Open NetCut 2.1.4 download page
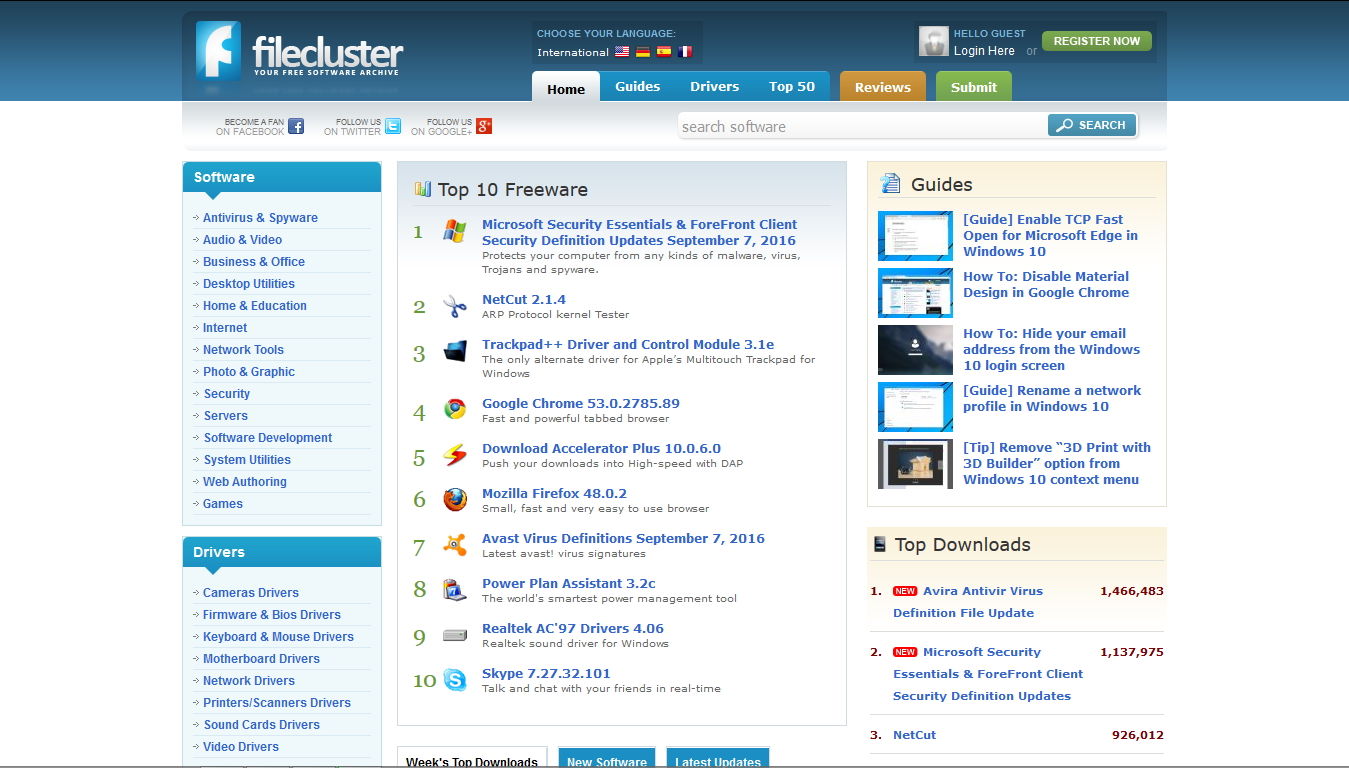This screenshot has height=768, width=1349. point(524,299)
